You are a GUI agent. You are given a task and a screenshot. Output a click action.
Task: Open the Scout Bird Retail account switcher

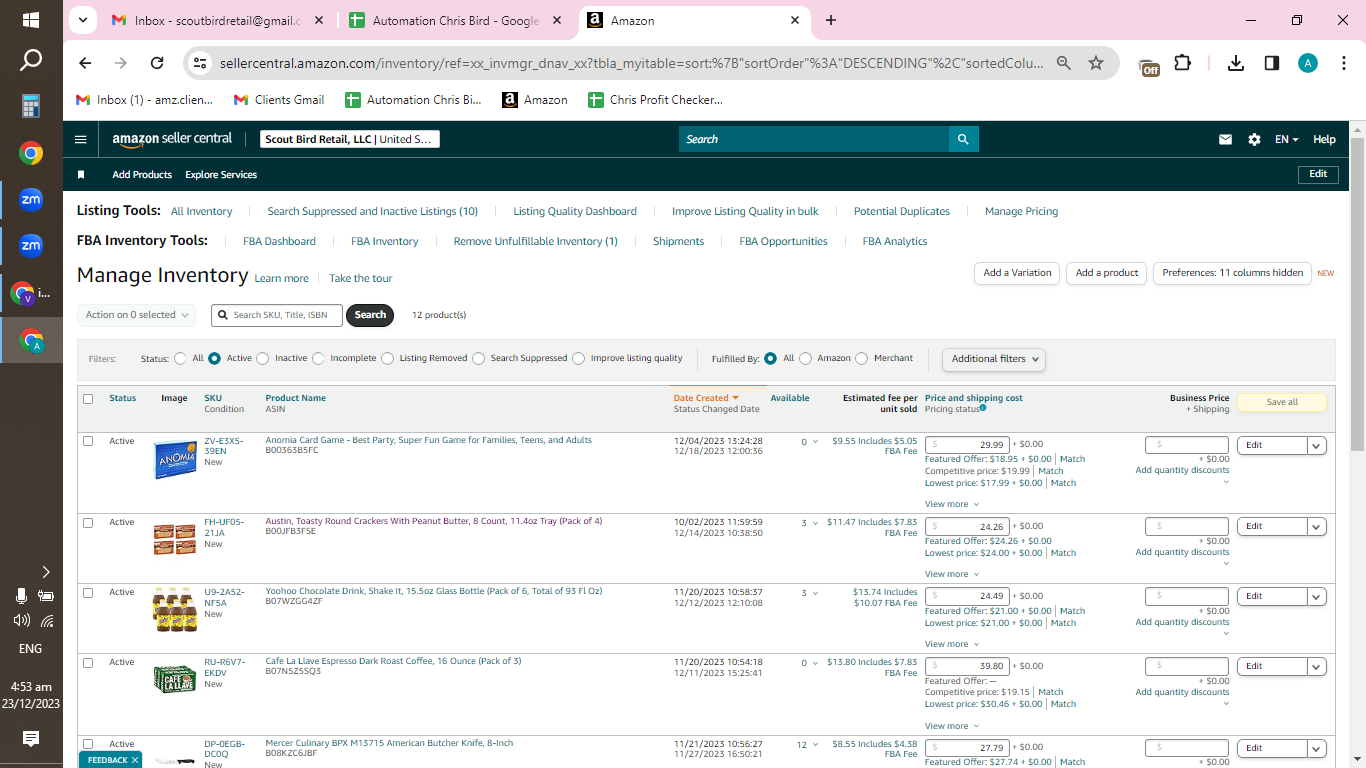350,140
